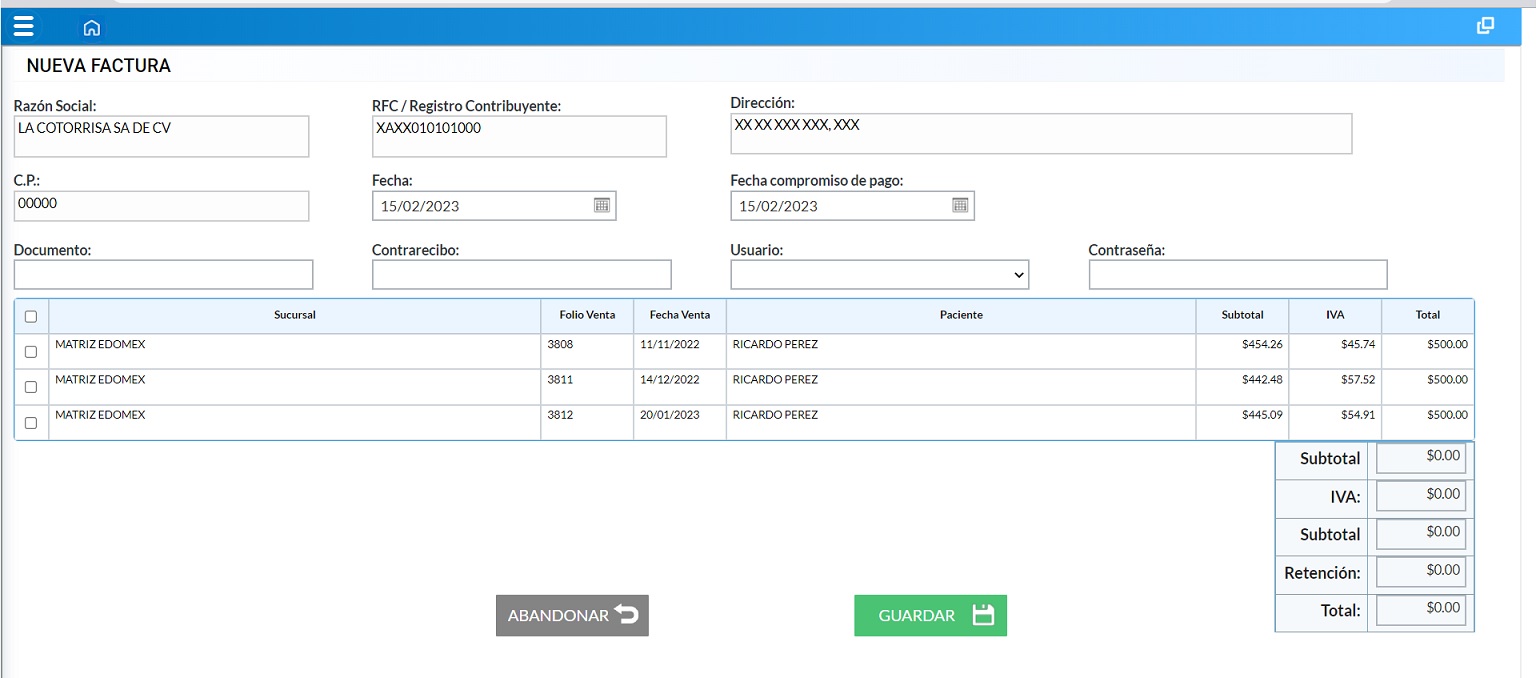Check the row for Folio Venta 3812
1540x678 pixels.
[31, 423]
